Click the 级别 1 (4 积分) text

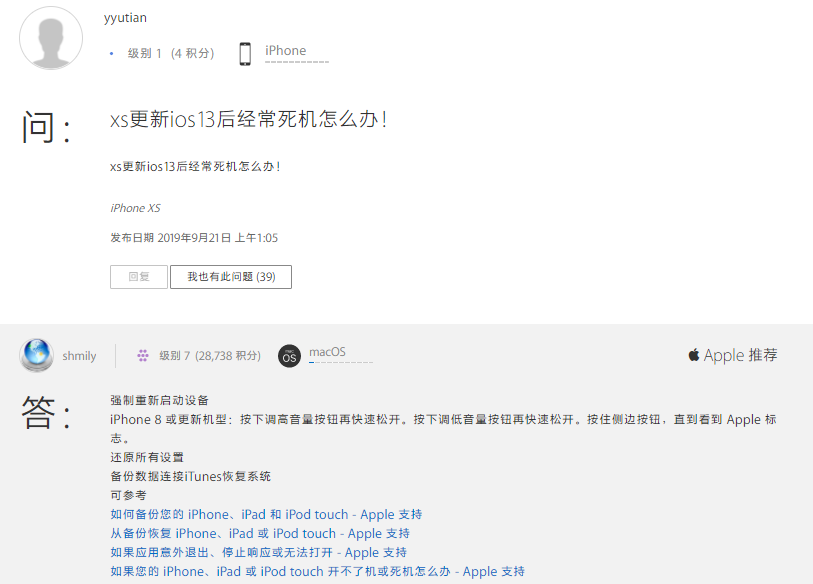coord(171,53)
